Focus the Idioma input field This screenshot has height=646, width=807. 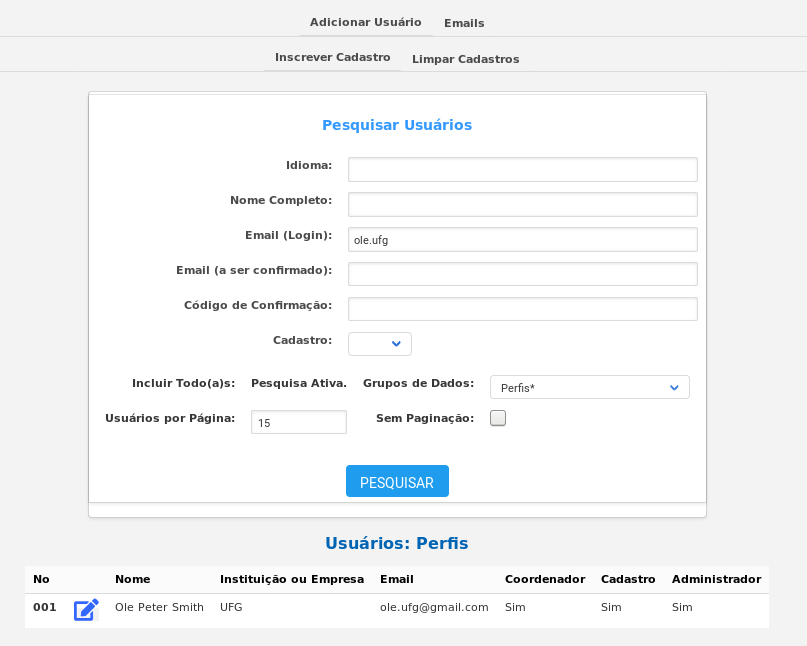[x=523, y=169]
